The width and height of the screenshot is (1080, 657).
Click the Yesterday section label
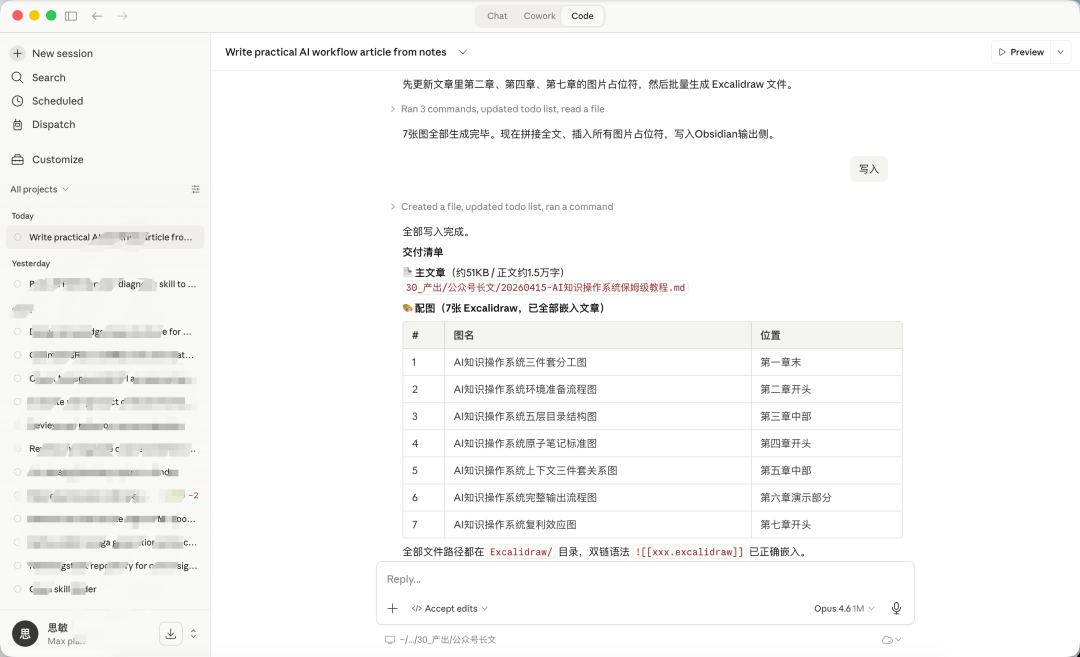coord(31,264)
